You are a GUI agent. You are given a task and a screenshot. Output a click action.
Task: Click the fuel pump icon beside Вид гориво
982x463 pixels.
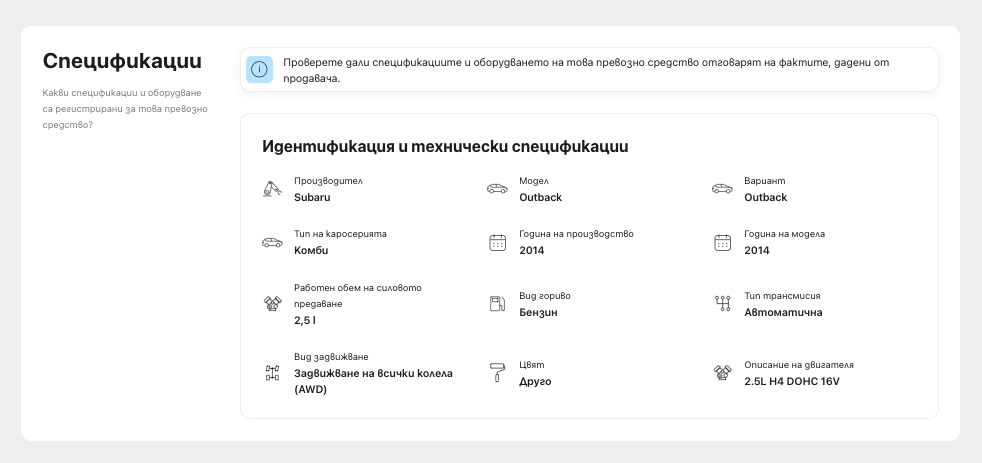497,304
